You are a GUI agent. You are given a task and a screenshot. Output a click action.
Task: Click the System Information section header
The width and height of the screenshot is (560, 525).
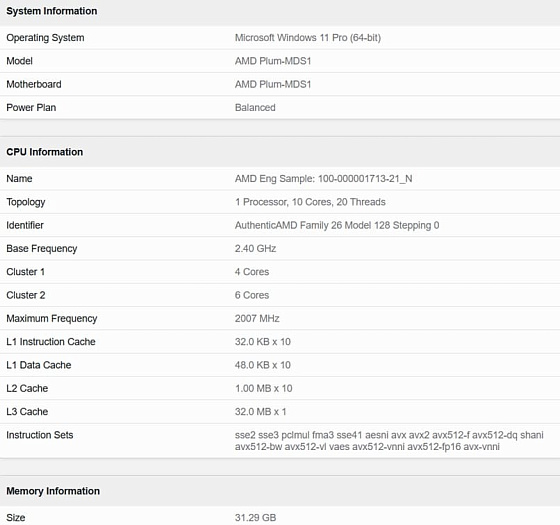click(x=52, y=11)
